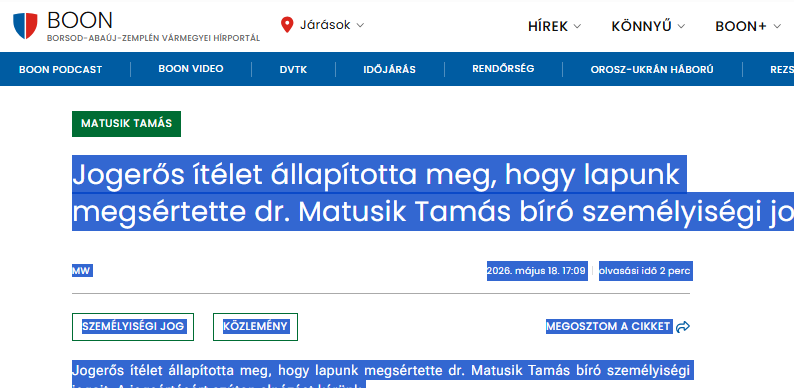Open the RENDŐRSÉG section

click(503, 69)
